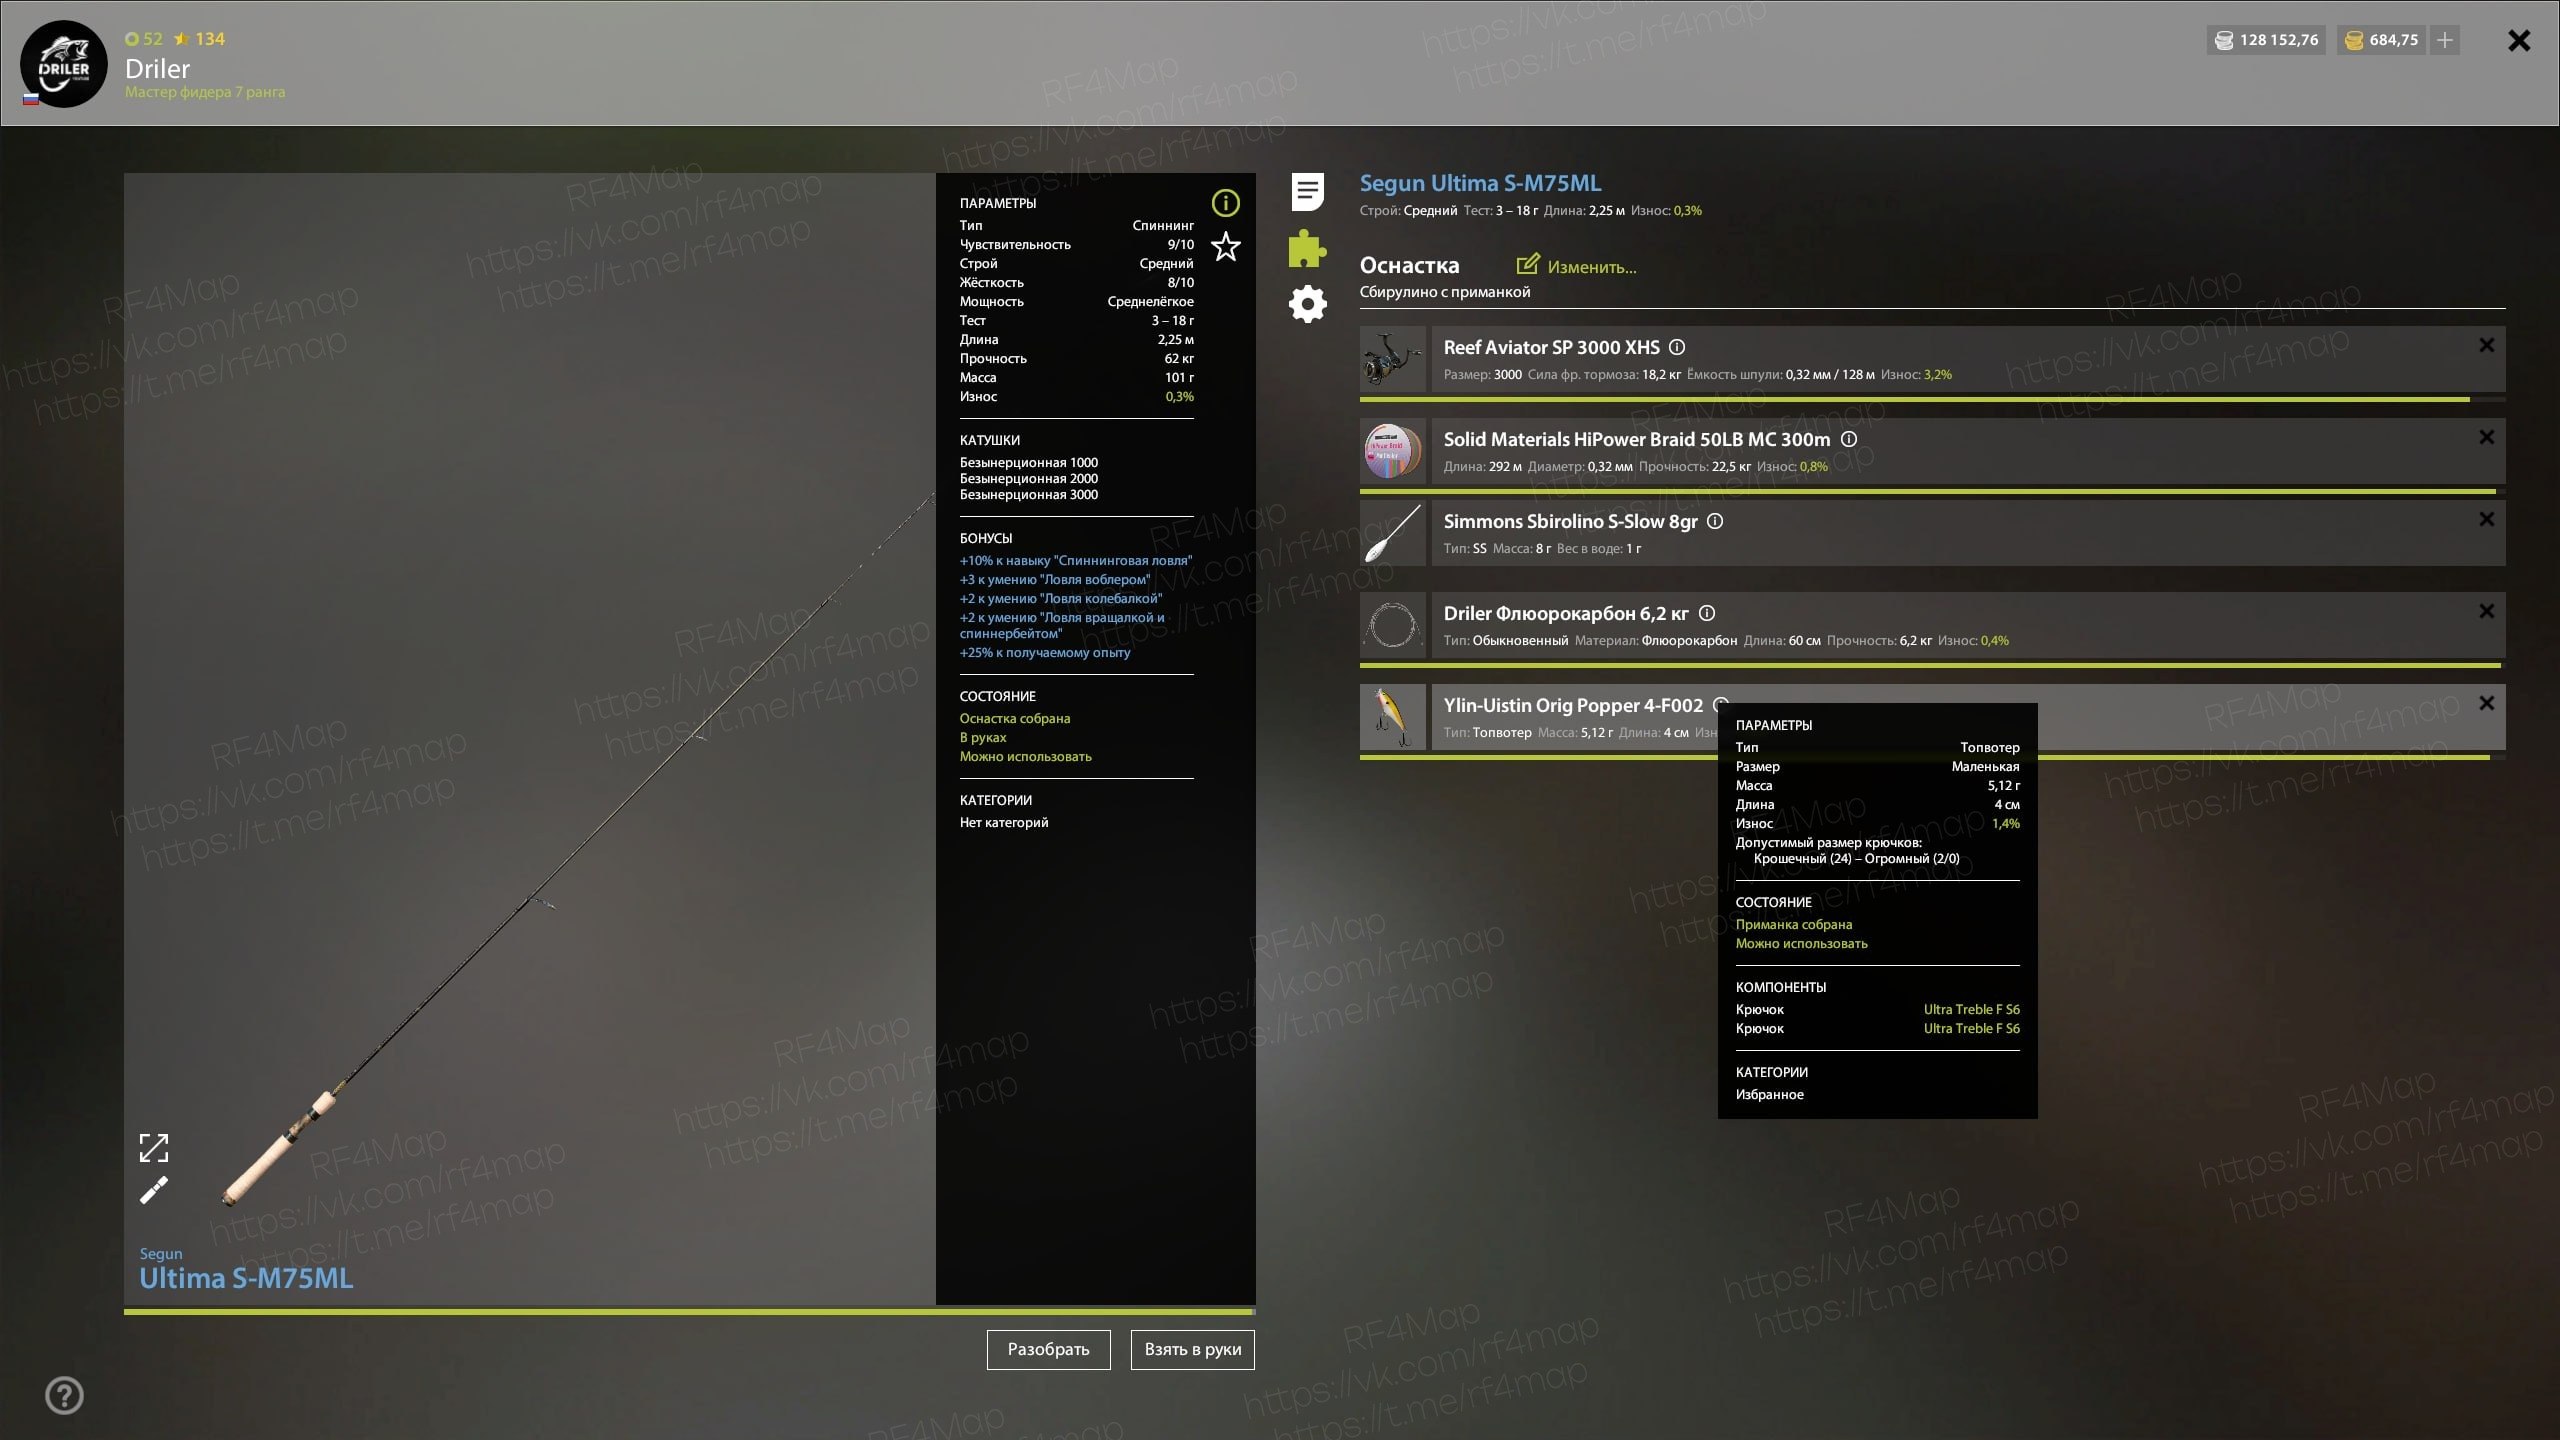Remove the Driler fluorocarbon leader
Screen dimensions: 2560x1440
[2486, 611]
